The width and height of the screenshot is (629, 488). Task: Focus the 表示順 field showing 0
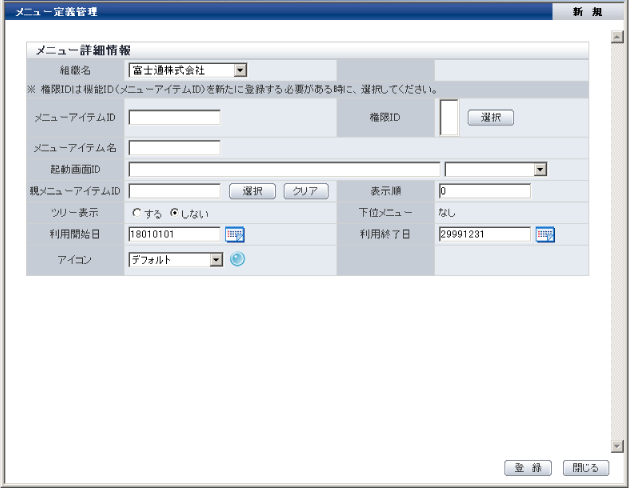click(x=485, y=191)
